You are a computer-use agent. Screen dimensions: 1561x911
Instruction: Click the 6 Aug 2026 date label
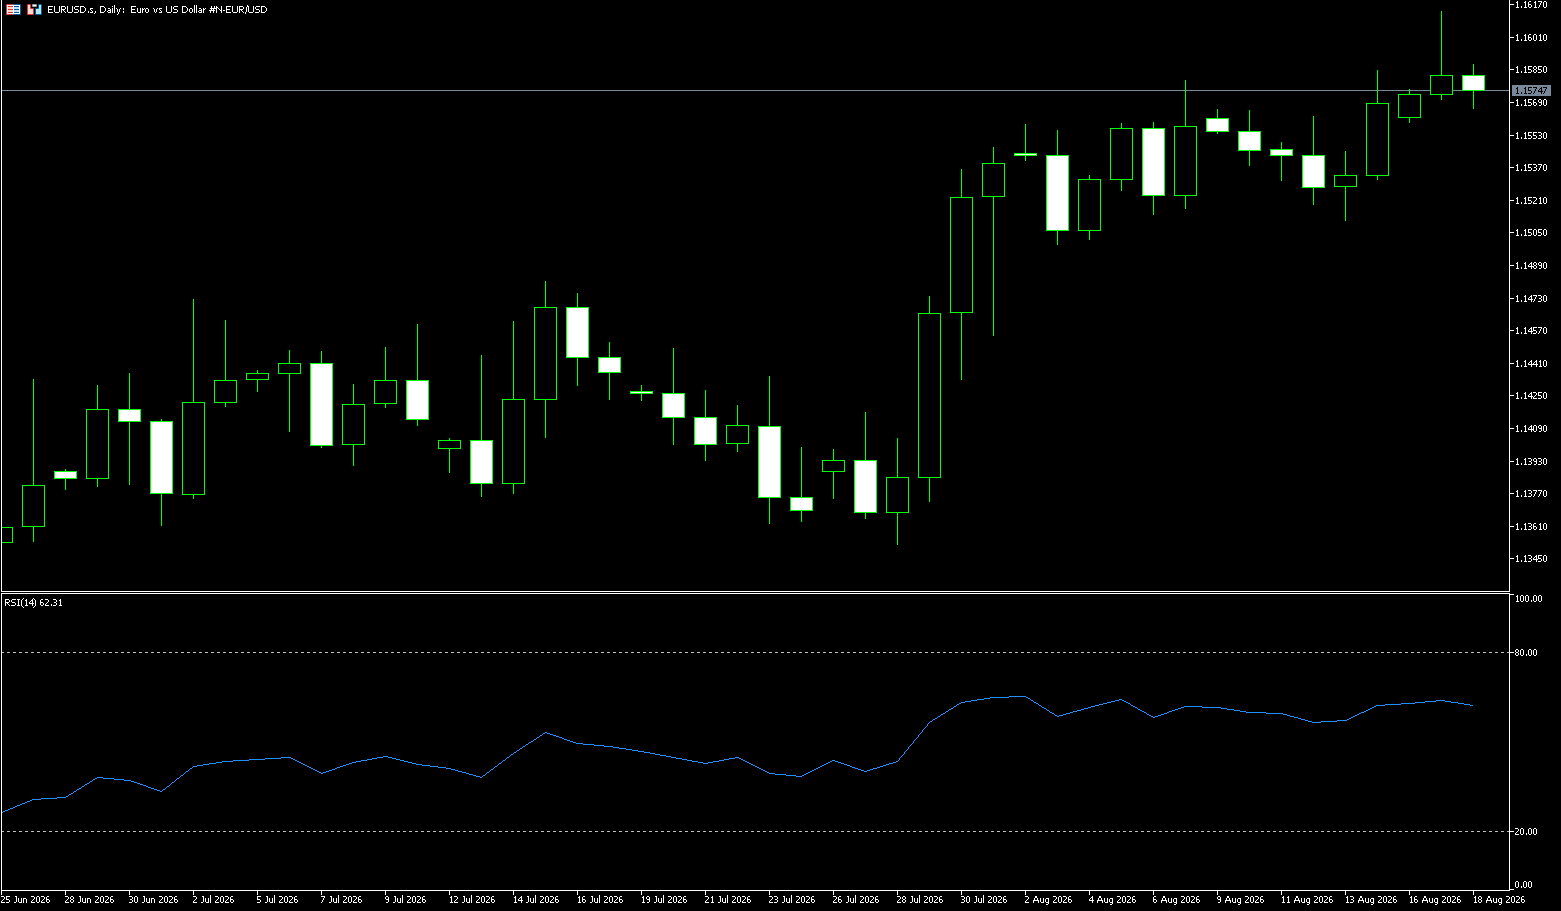coord(1175,900)
